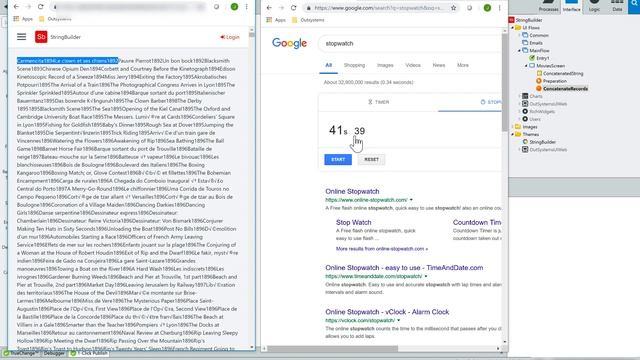Open Shopping tab in Google results
This screenshot has height=360, width=640.
click(x=354, y=65)
